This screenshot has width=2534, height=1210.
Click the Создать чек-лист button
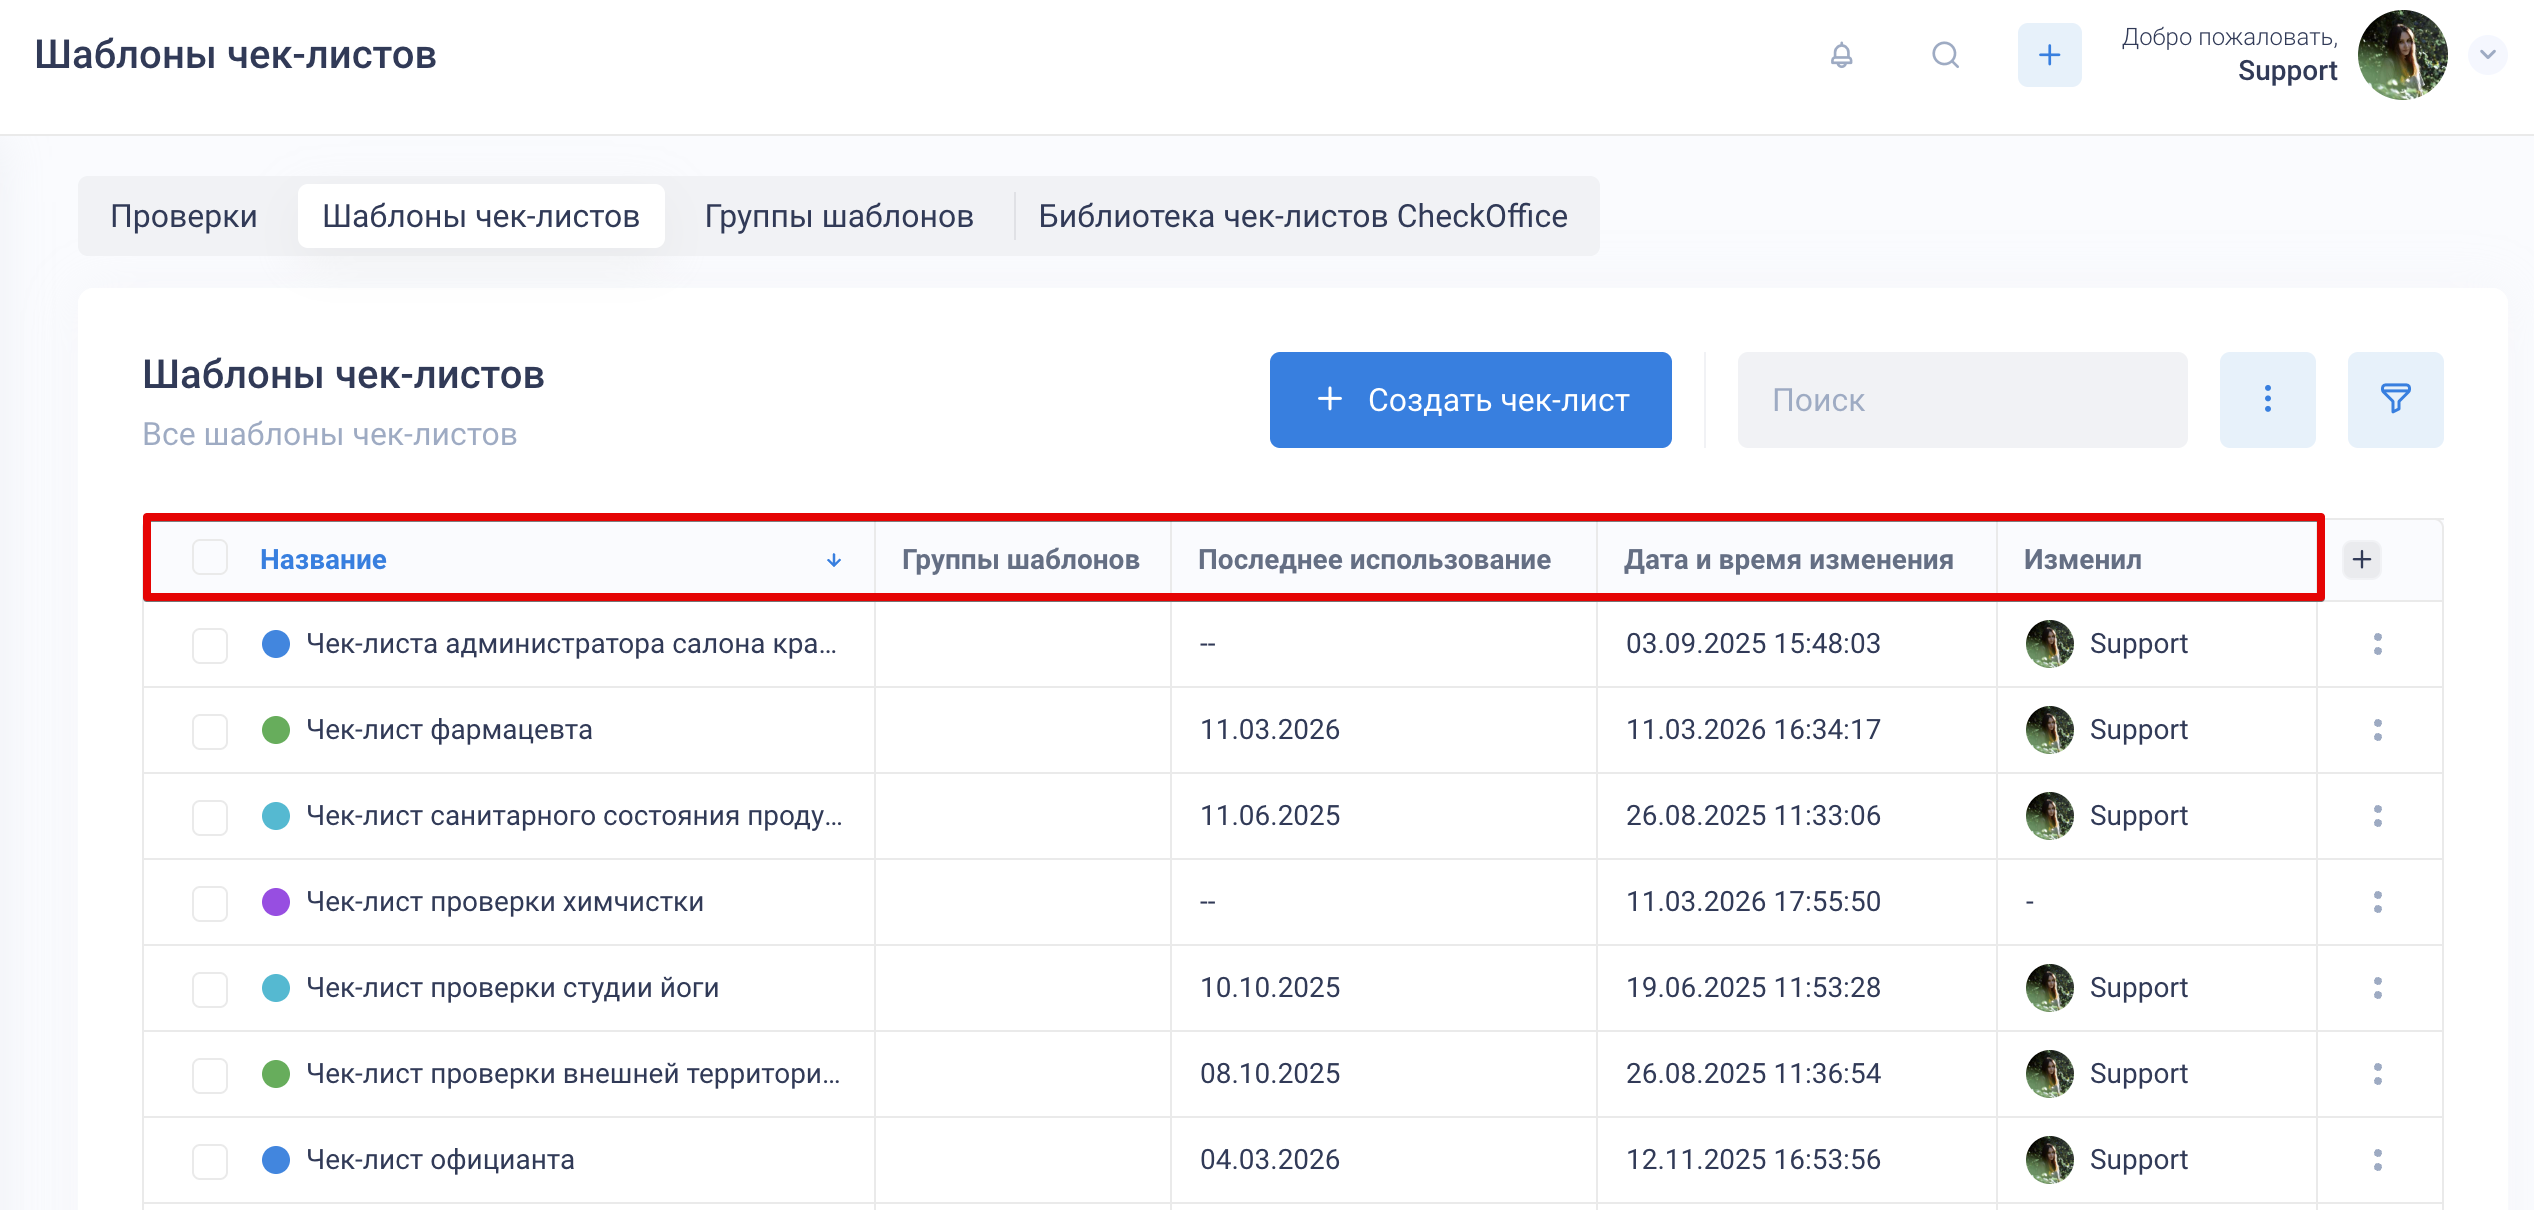click(x=1470, y=399)
